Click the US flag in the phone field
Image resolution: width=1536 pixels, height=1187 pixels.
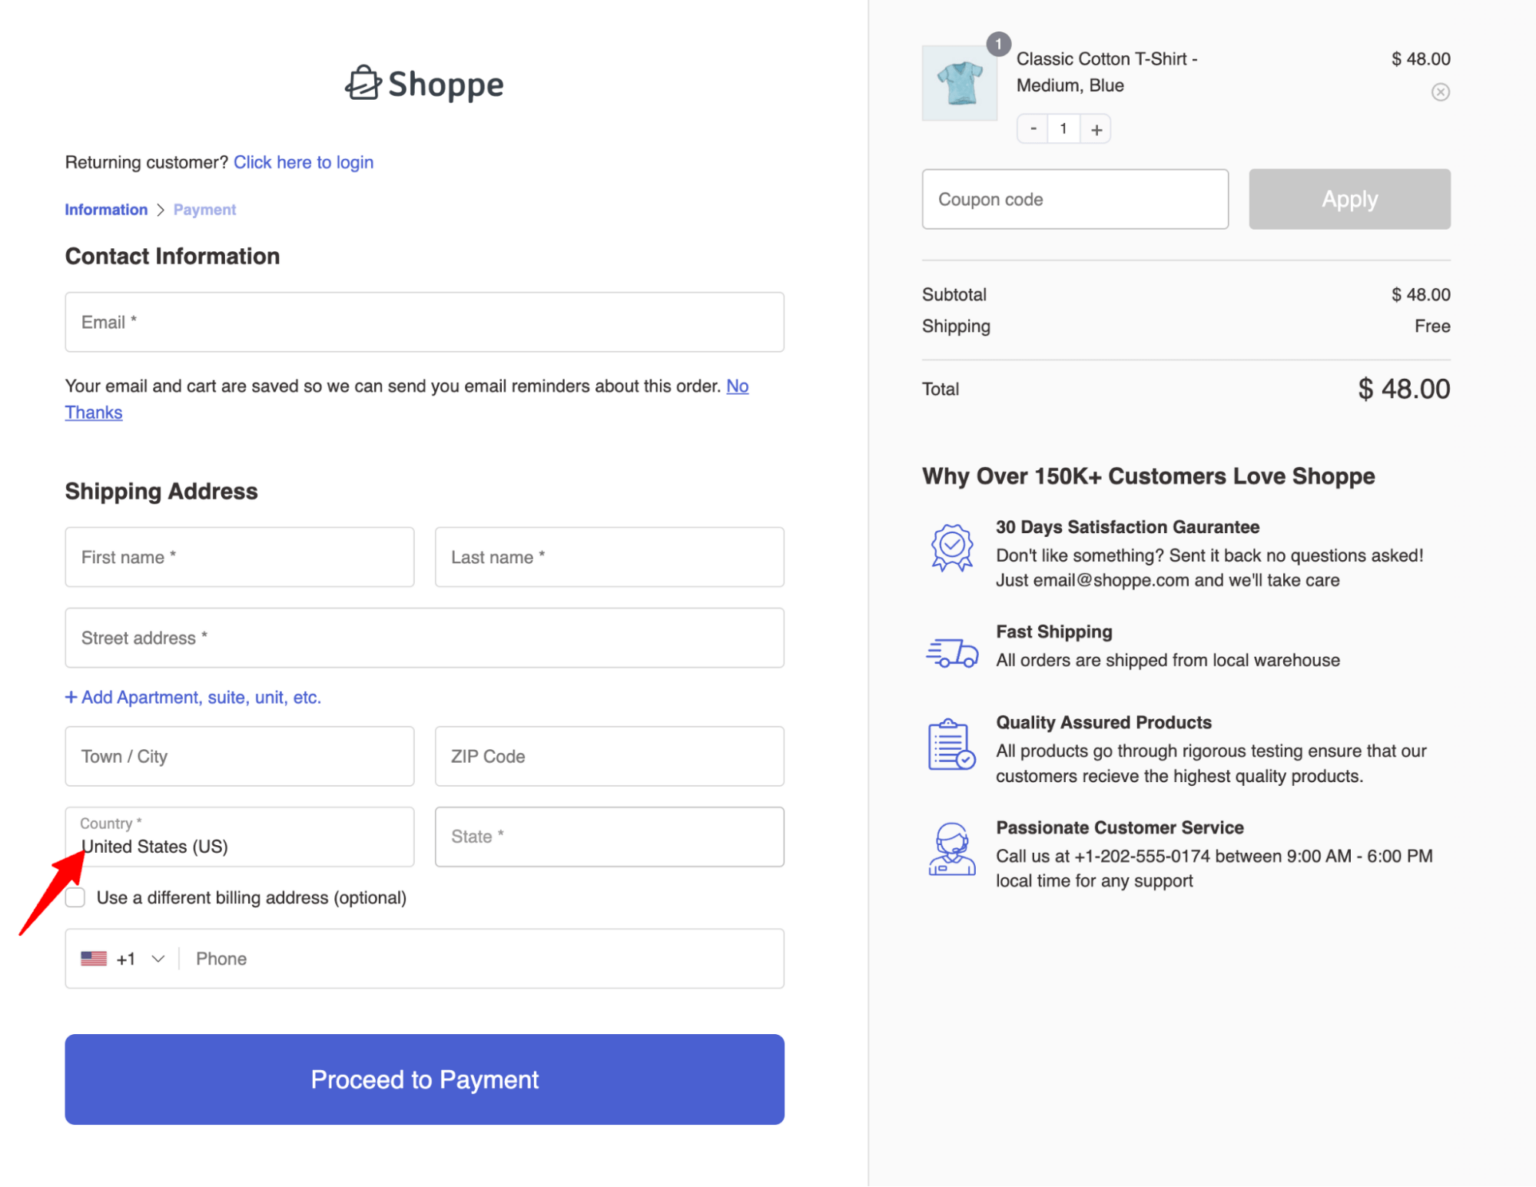point(93,958)
